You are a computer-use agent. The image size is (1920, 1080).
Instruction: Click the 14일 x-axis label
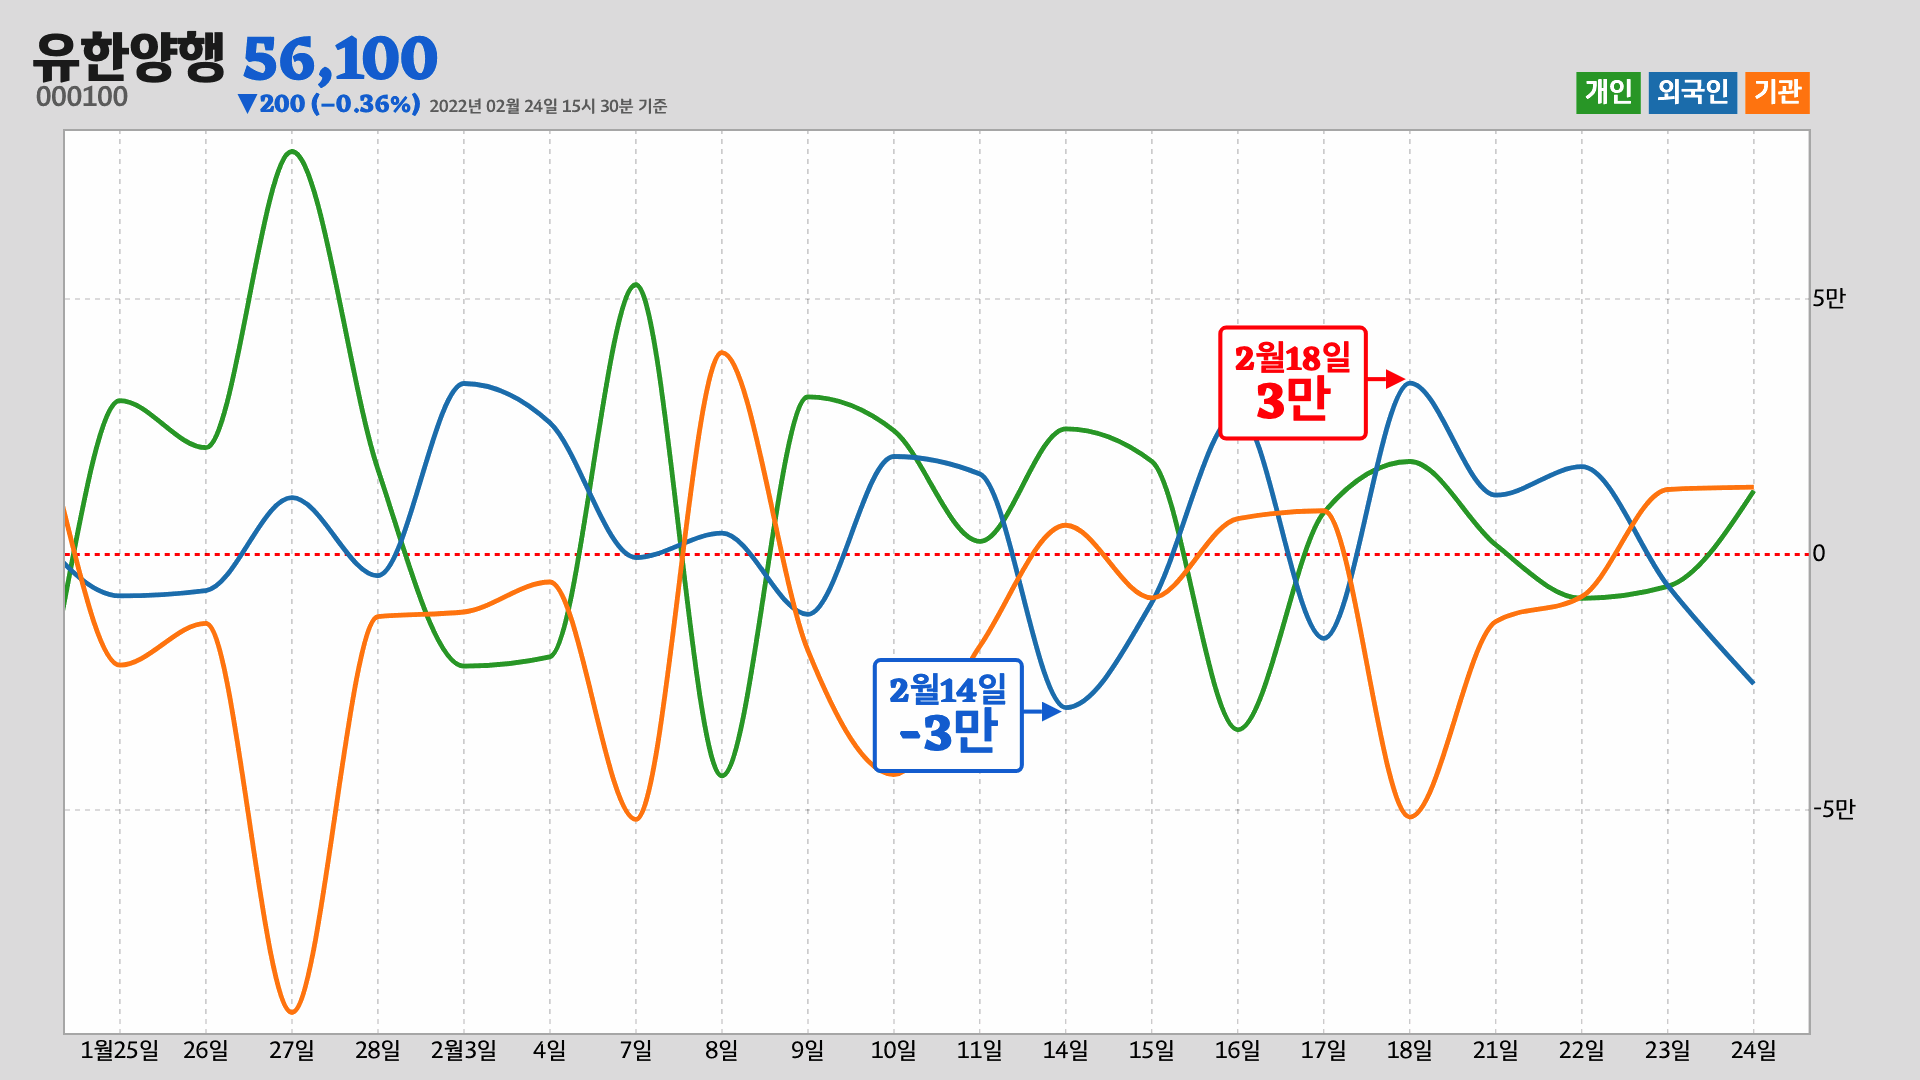click(1066, 1050)
